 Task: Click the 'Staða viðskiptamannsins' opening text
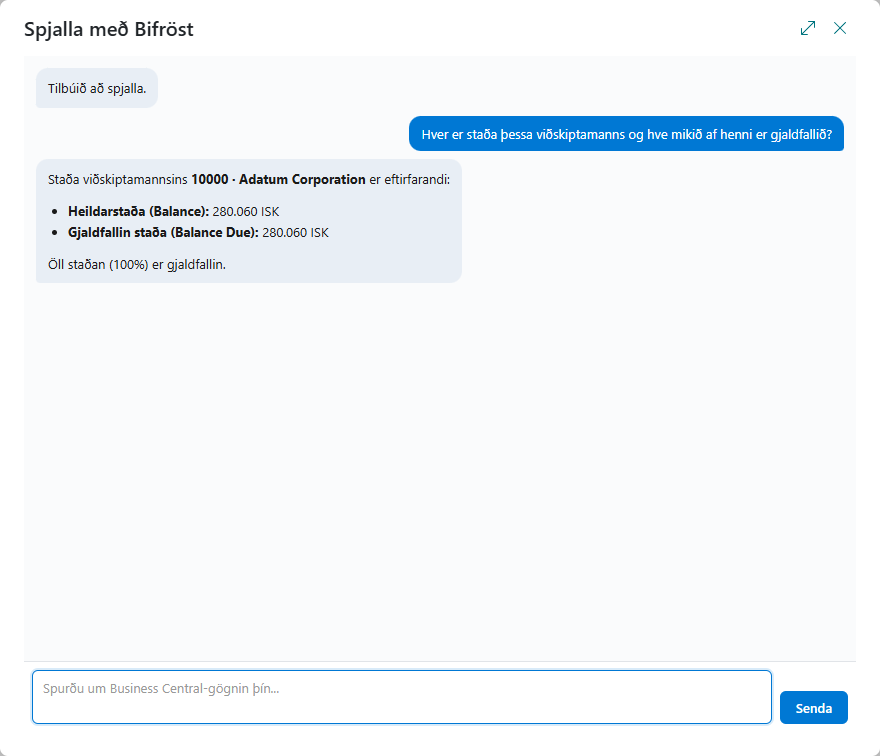pyautogui.click(x=118, y=180)
